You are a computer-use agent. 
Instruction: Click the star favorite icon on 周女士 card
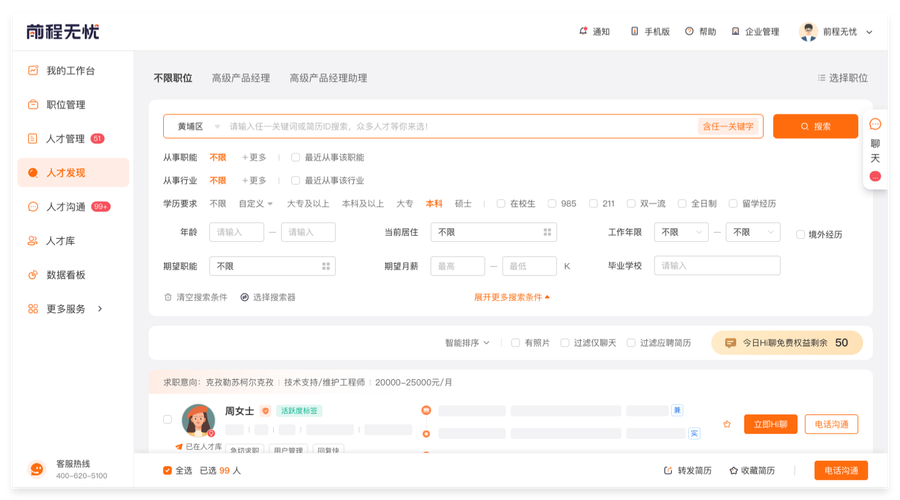727,424
